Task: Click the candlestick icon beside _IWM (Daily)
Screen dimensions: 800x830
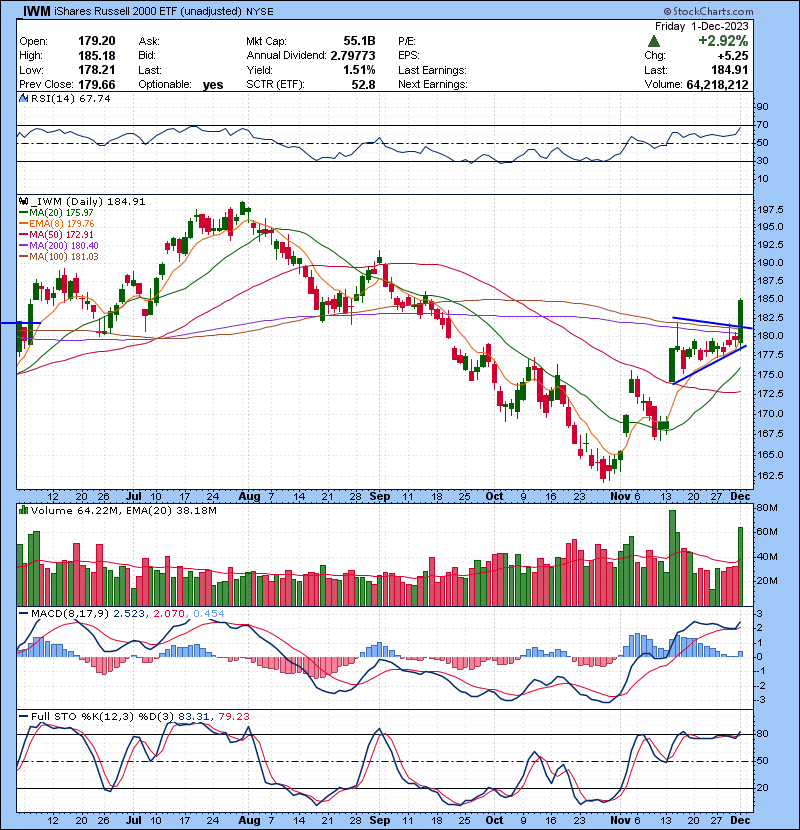Action: click(23, 201)
